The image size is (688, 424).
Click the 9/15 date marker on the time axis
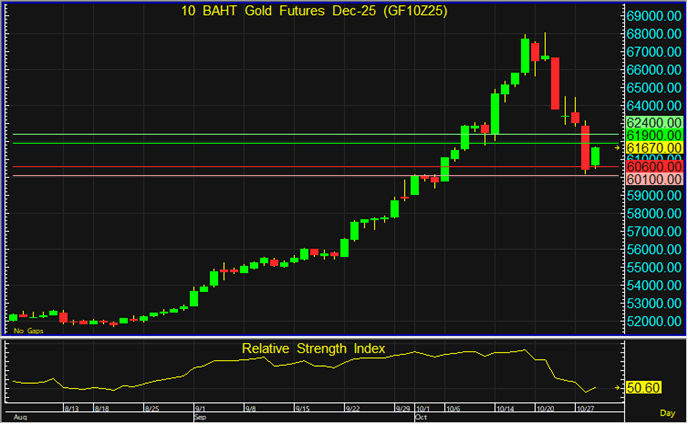click(302, 409)
